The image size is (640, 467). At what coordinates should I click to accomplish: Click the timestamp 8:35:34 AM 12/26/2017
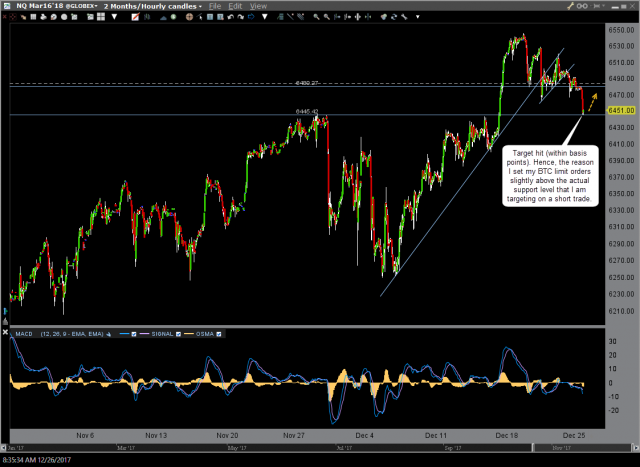point(36,460)
